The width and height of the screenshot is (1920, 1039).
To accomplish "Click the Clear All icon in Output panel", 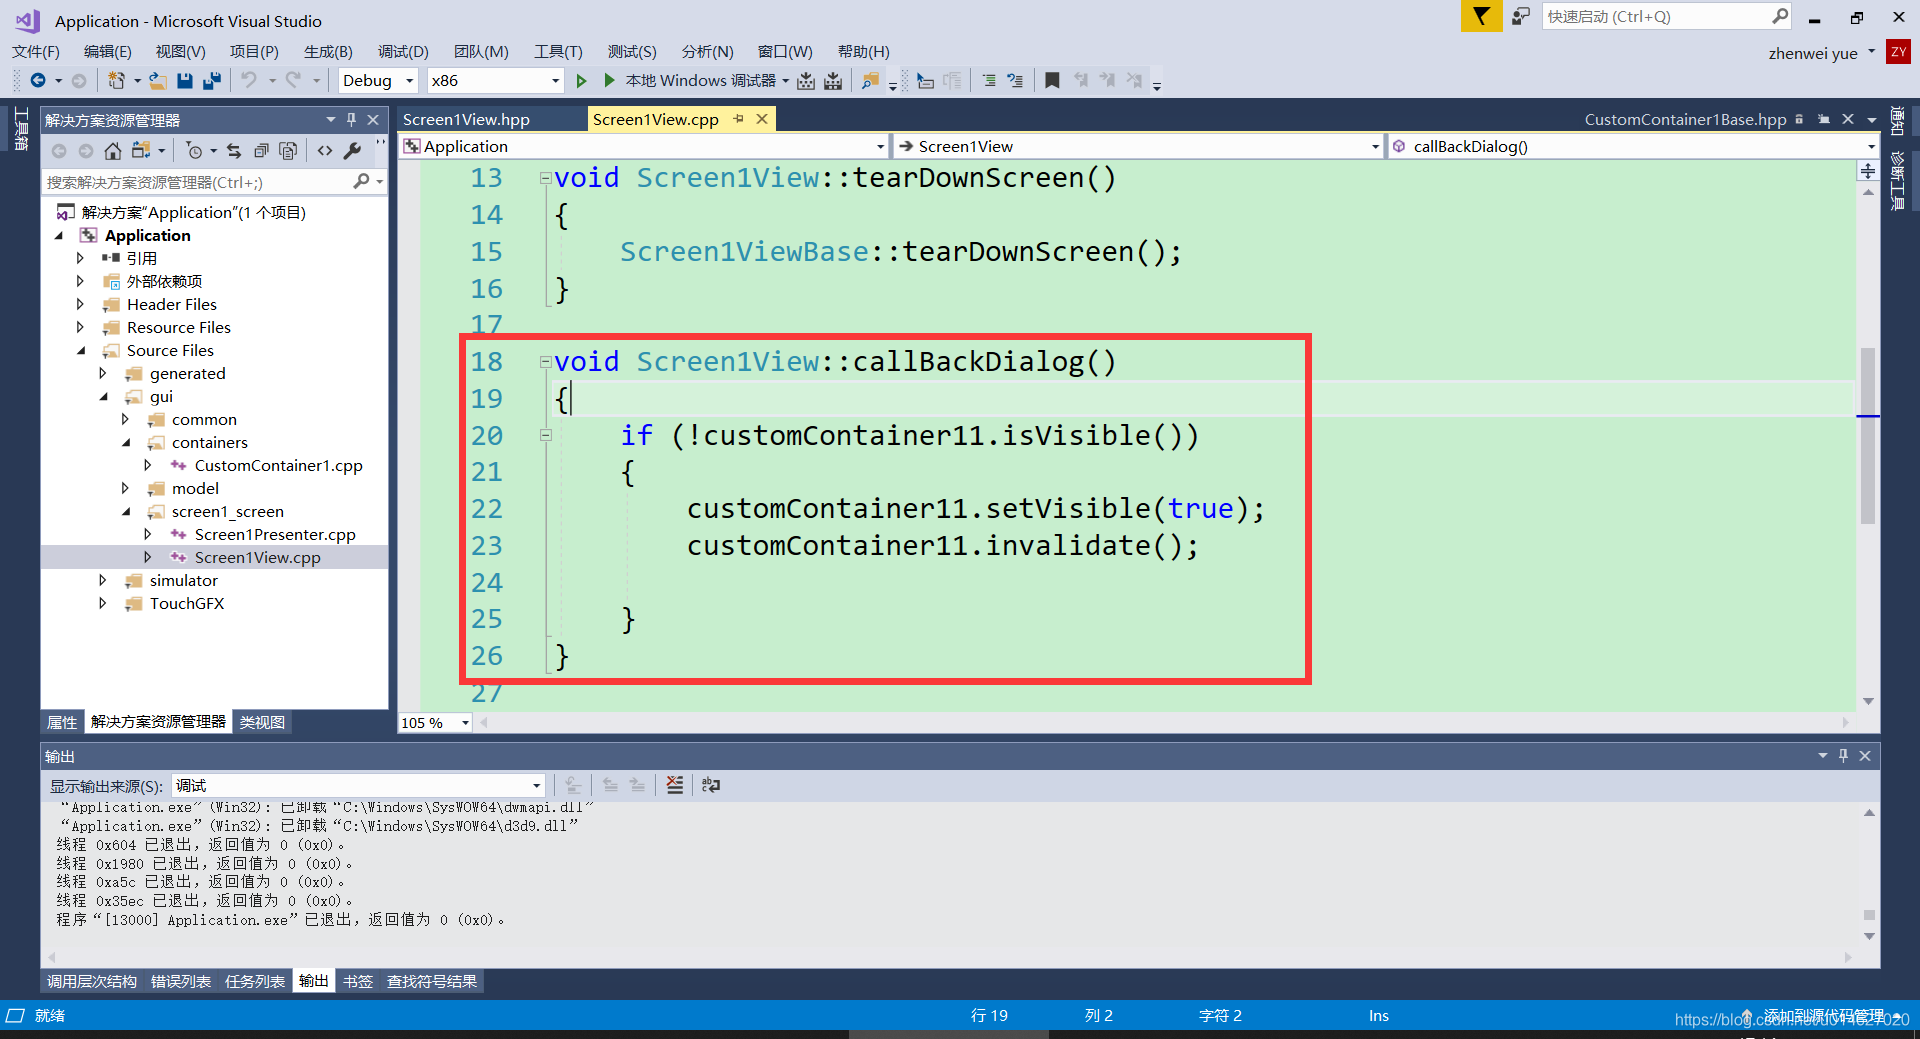I will [675, 785].
